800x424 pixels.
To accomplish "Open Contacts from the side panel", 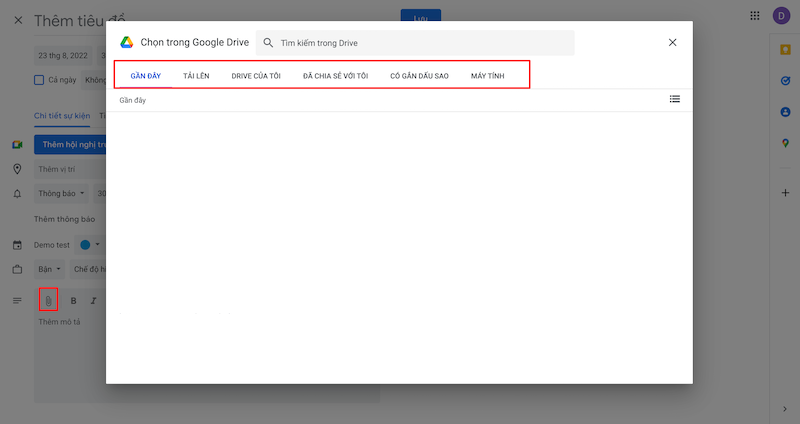I will pos(785,112).
